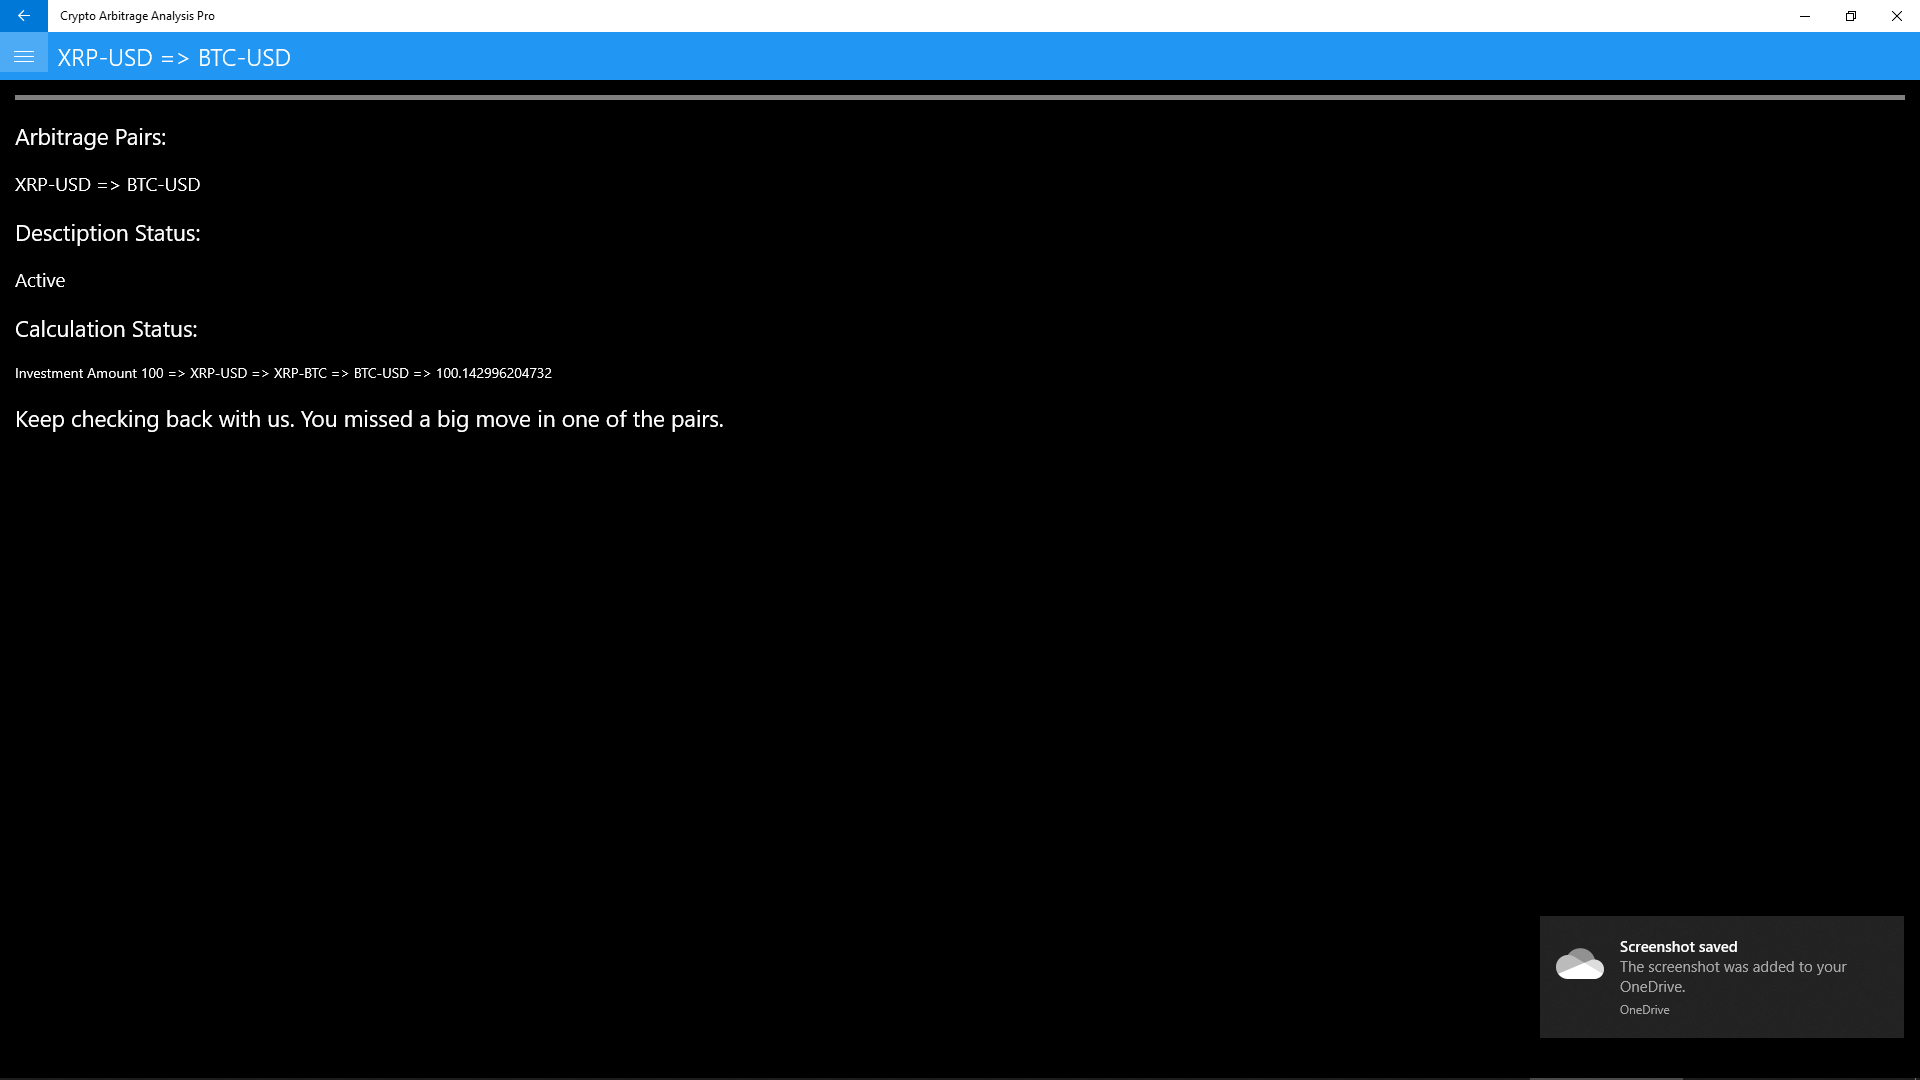This screenshot has width=1920, height=1080.
Task: Click the XRP-USD => BTC-USD page header title
Action: [x=174, y=58]
